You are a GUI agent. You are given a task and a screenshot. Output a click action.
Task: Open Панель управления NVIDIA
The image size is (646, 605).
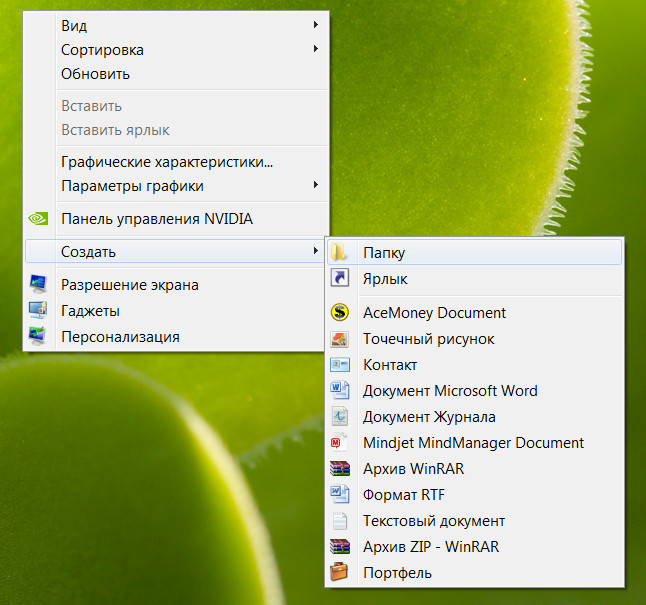(x=176, y=219)
